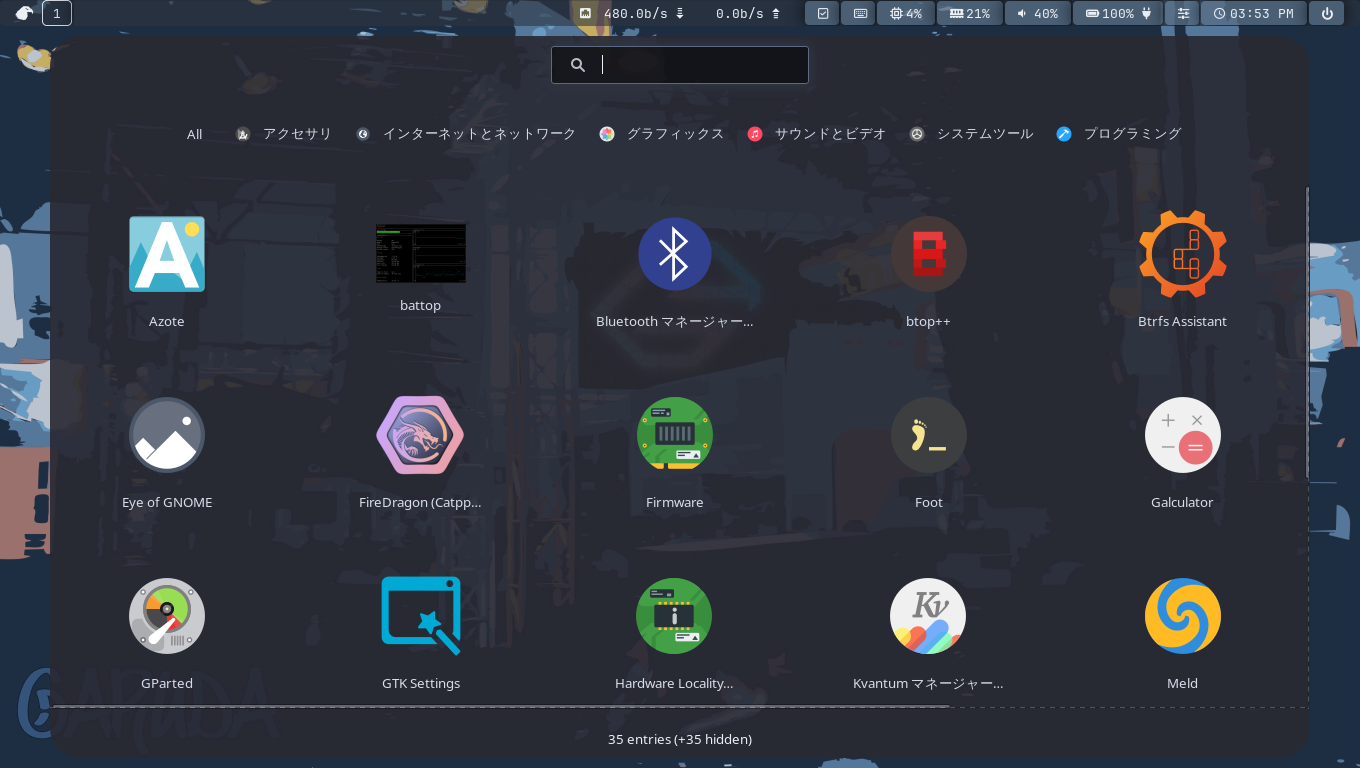This screenshot has width=1360, height=768.
Task: Click the "35 entries (+35 hidden)" status text
Action: click(x=680, y=739)
